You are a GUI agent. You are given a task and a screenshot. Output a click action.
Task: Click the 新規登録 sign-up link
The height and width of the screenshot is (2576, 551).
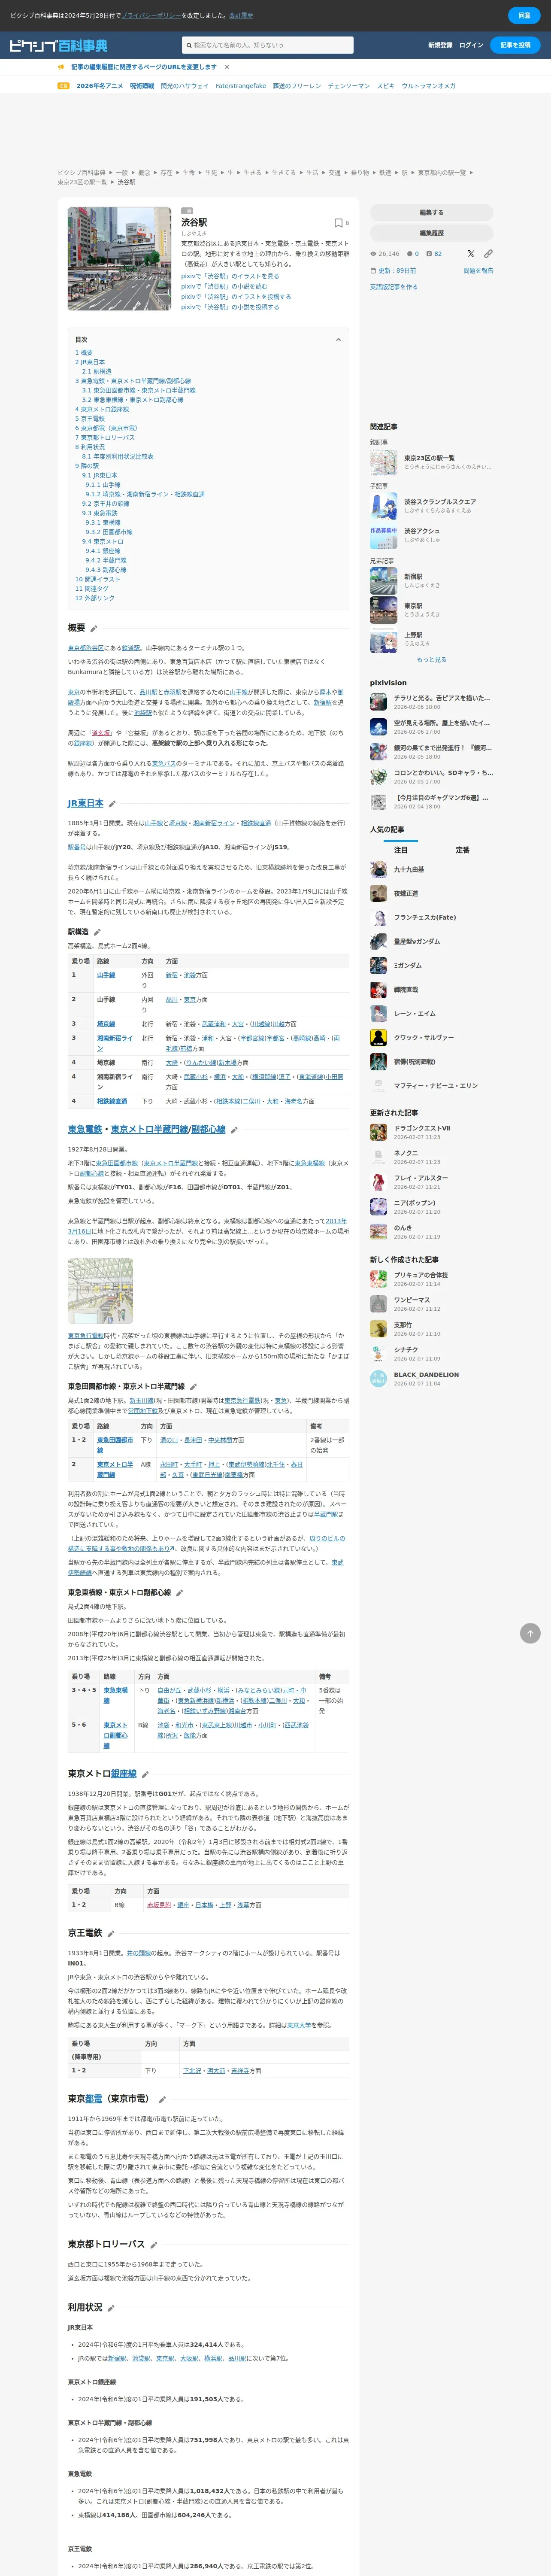440,45
